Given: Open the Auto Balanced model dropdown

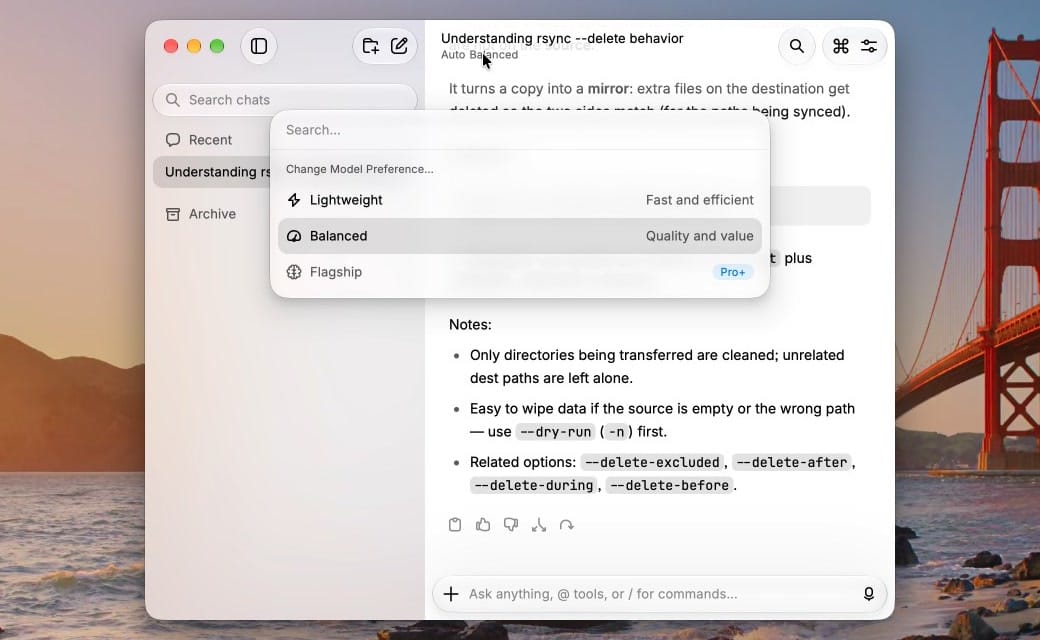Looking at the screenshot, I should tap(480, 54).
